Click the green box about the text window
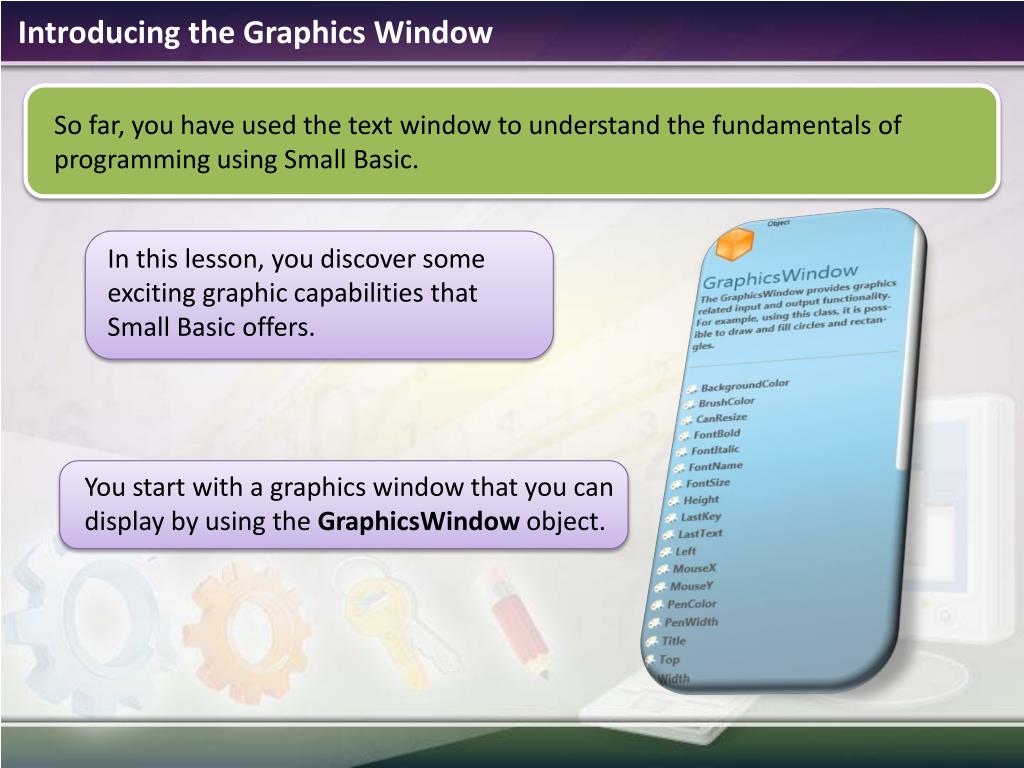 (512, 141)
